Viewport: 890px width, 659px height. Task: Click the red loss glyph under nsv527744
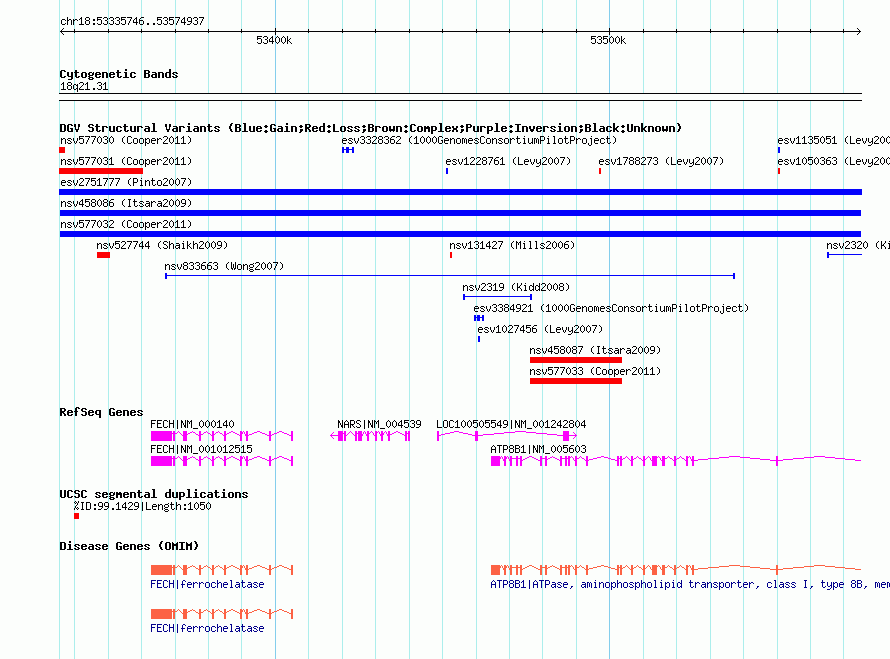pos(103,255)
